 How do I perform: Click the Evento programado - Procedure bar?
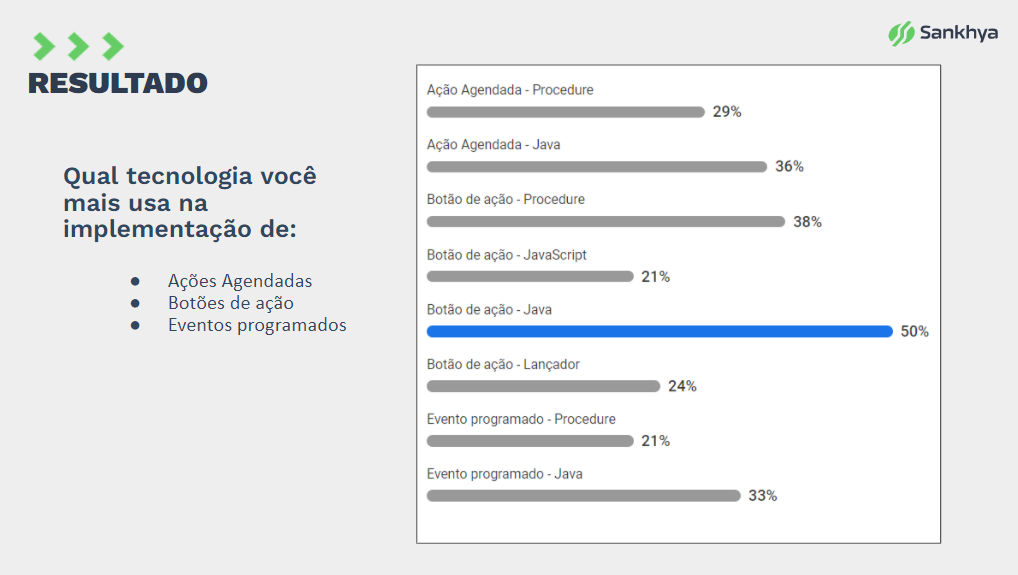click(530, 441)
